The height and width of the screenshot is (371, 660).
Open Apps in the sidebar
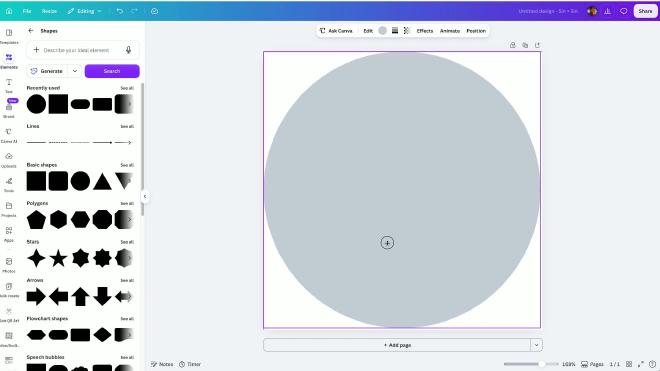coord(9,234)
